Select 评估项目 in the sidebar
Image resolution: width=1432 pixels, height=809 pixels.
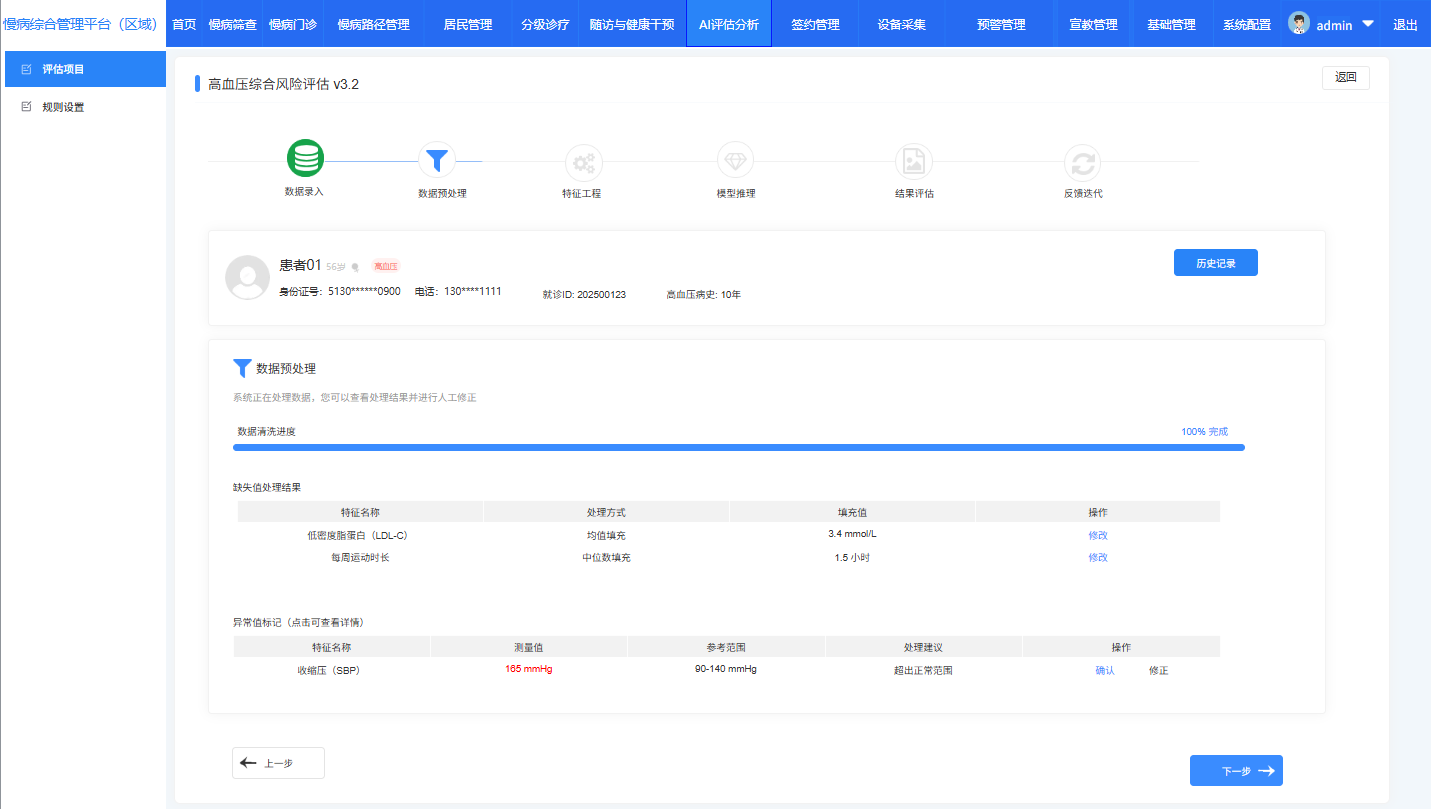coord(63,70)
